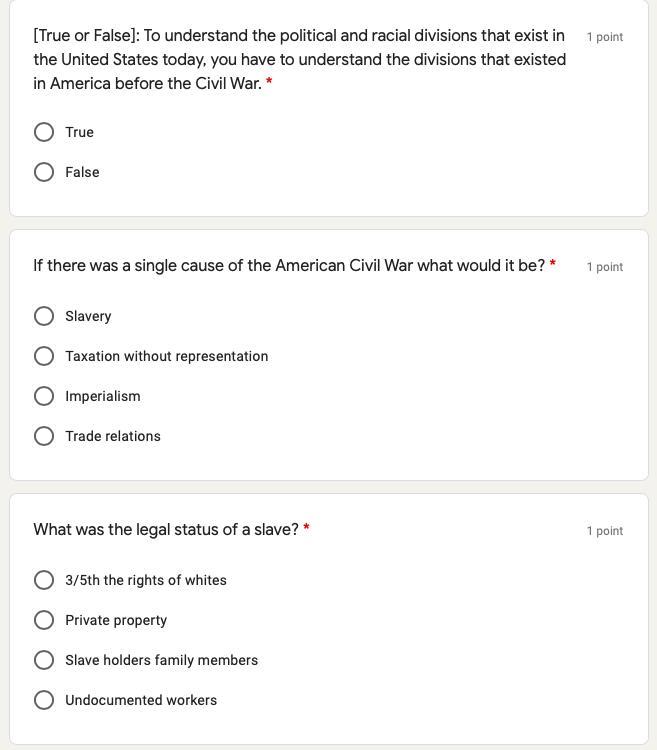
Task: Click the 1 point label on Civil War cause question
Action: click(x=604, y=267)
